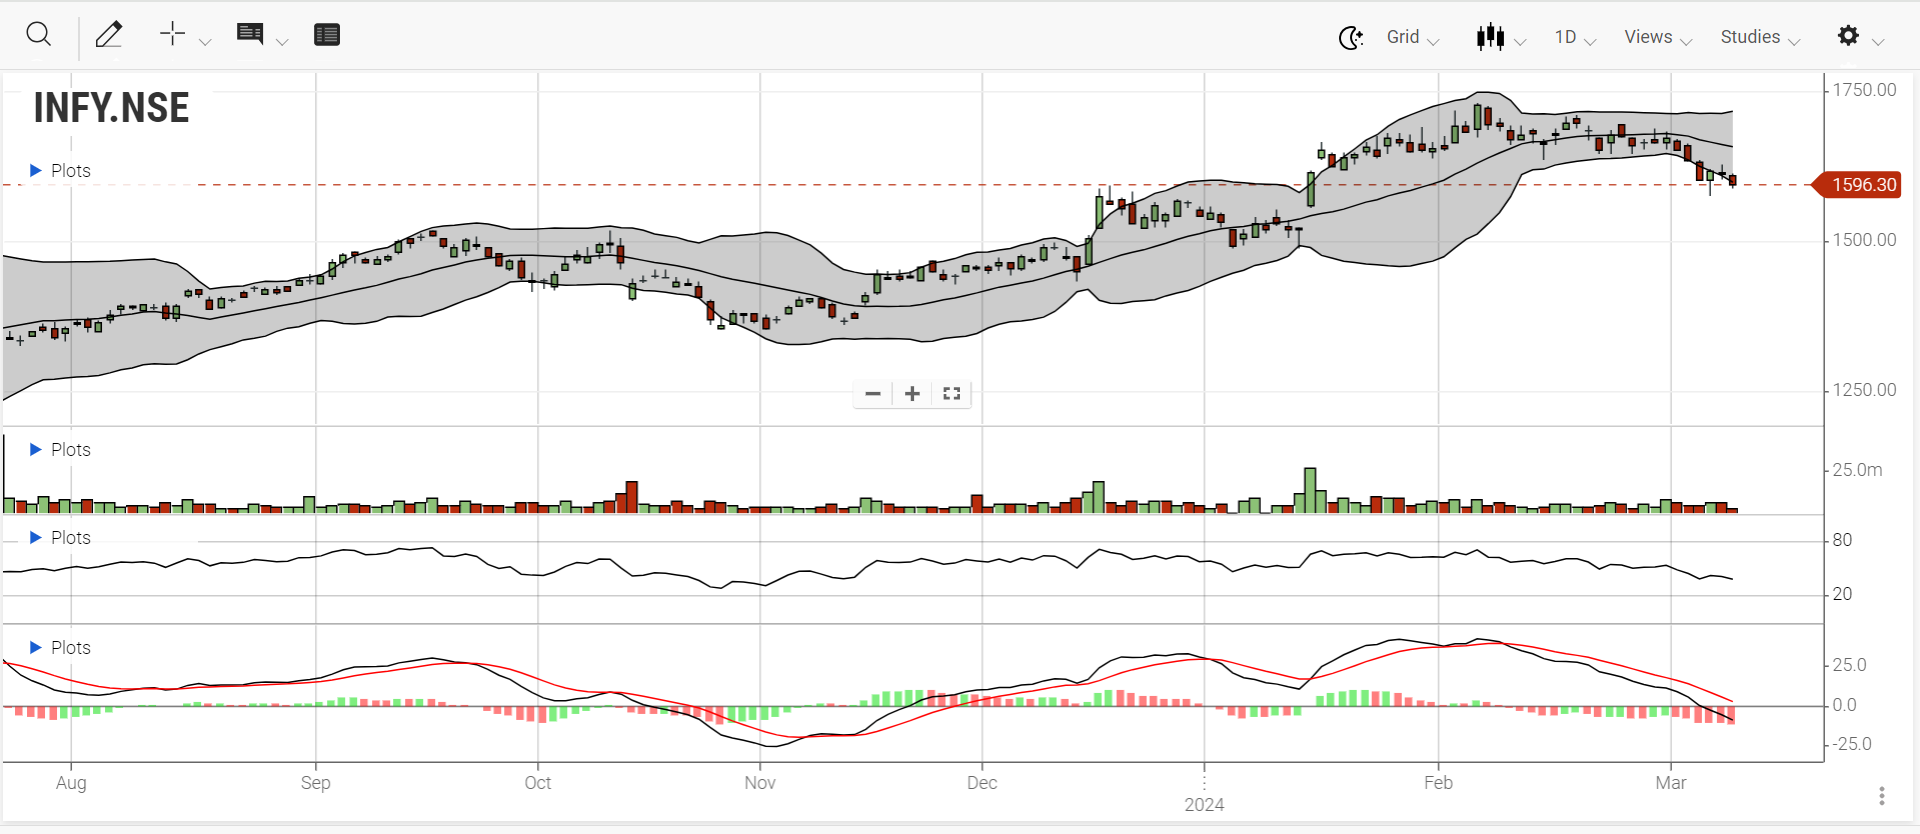Zoom out with the minus button
Viewport: 1920px width, 834px height.
[x=873, y=394]
